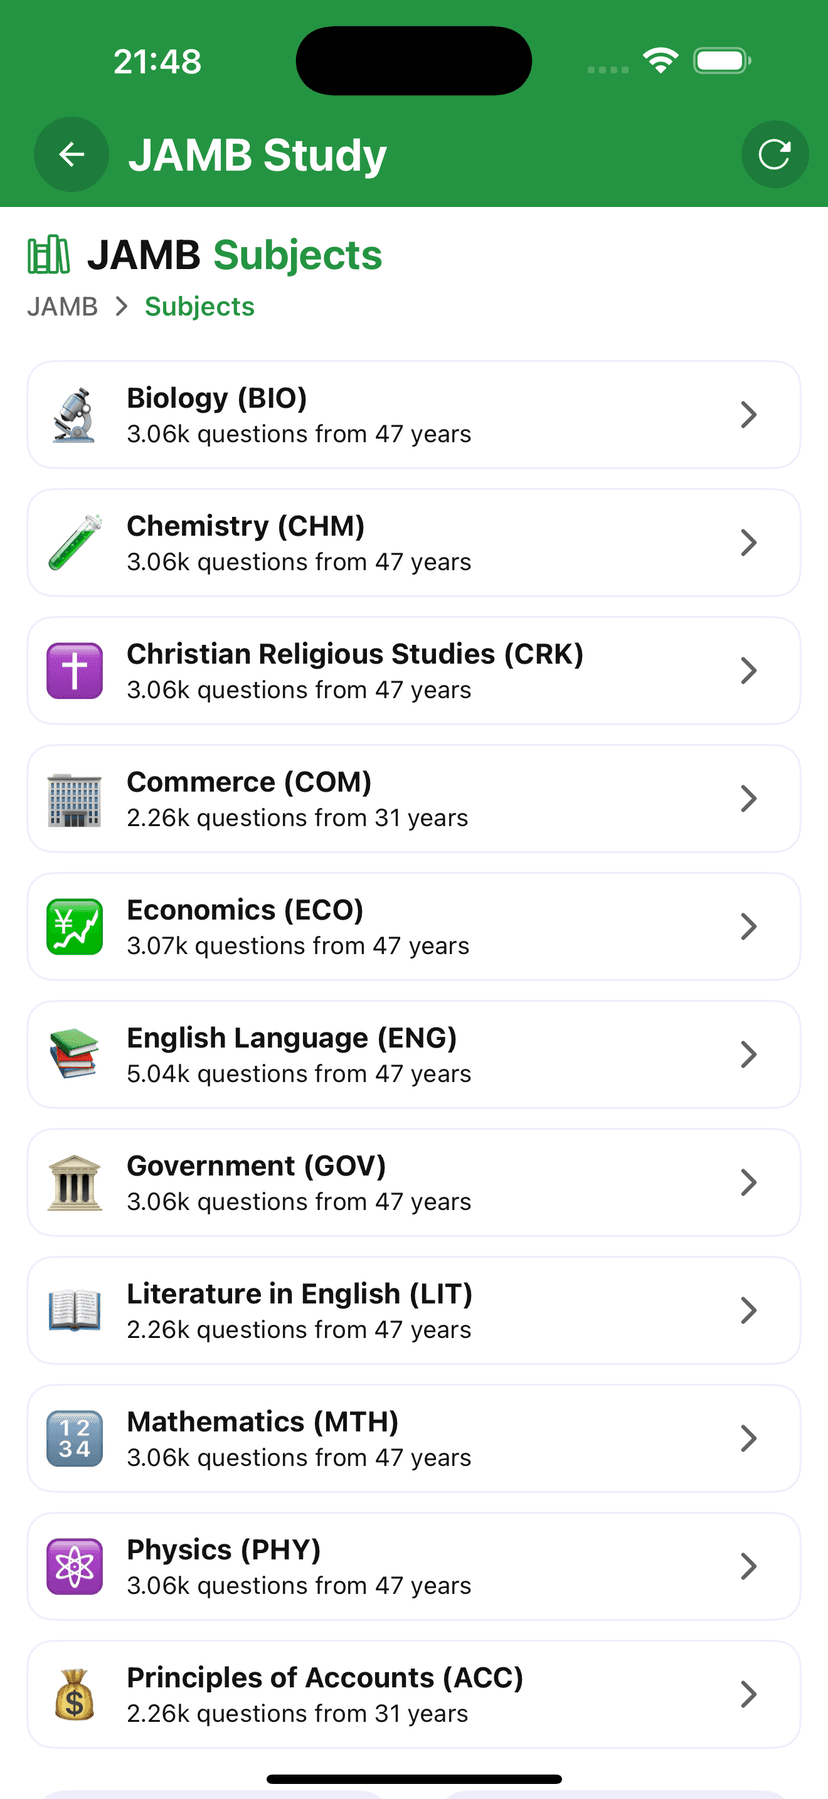Tap the Principles of Accounts money bag icon
This screenshot has width=828, height=1799.
tap(75, 1695)
